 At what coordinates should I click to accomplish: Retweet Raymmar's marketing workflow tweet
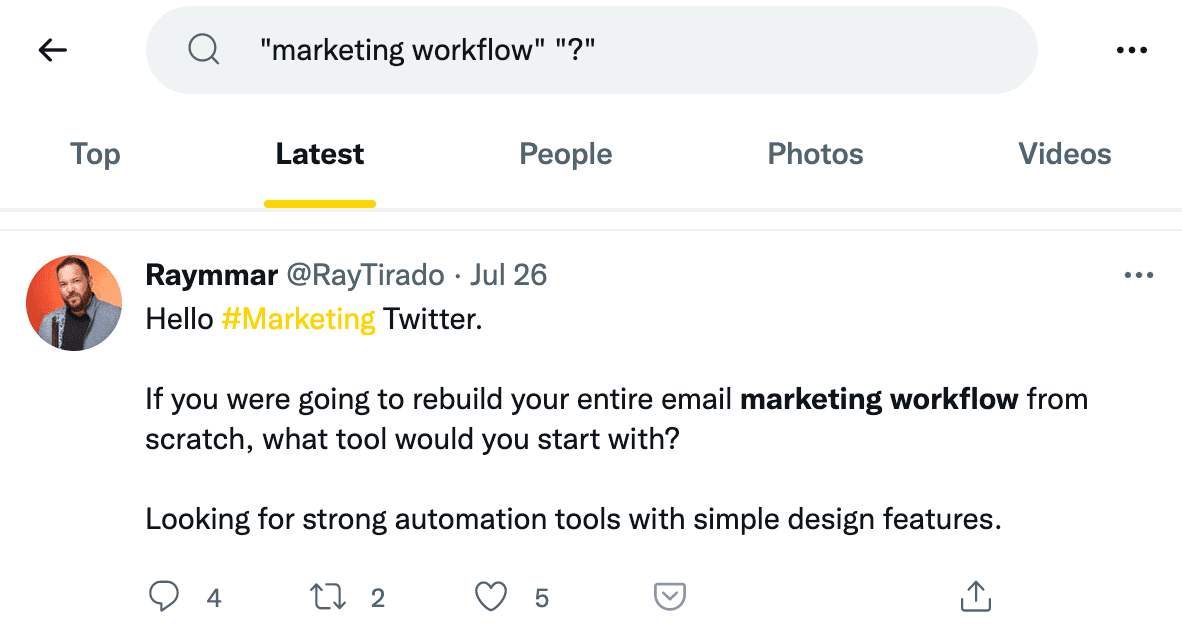(x=327, y=595)
